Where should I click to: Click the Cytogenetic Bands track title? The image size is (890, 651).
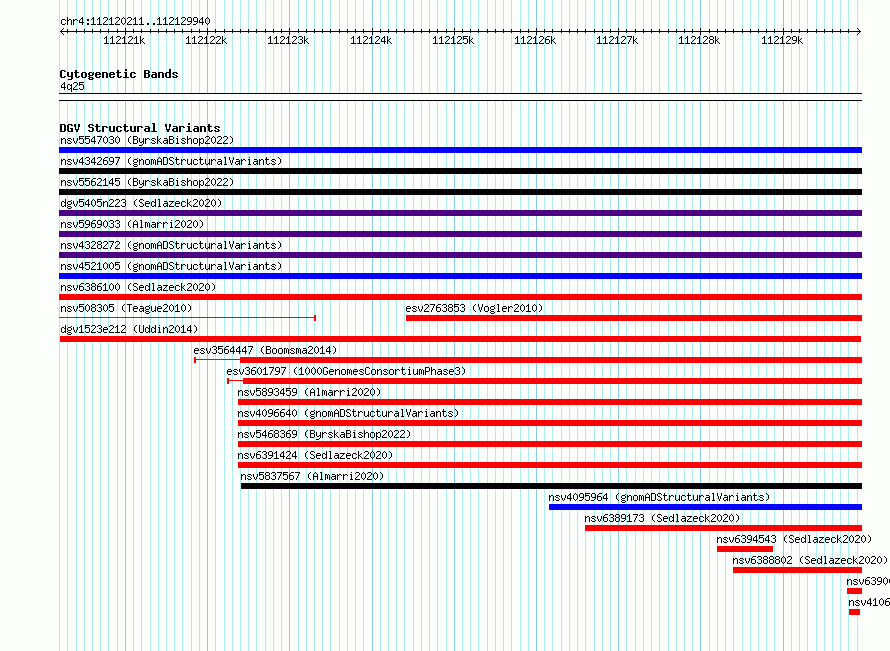click(x=119, y=74)
